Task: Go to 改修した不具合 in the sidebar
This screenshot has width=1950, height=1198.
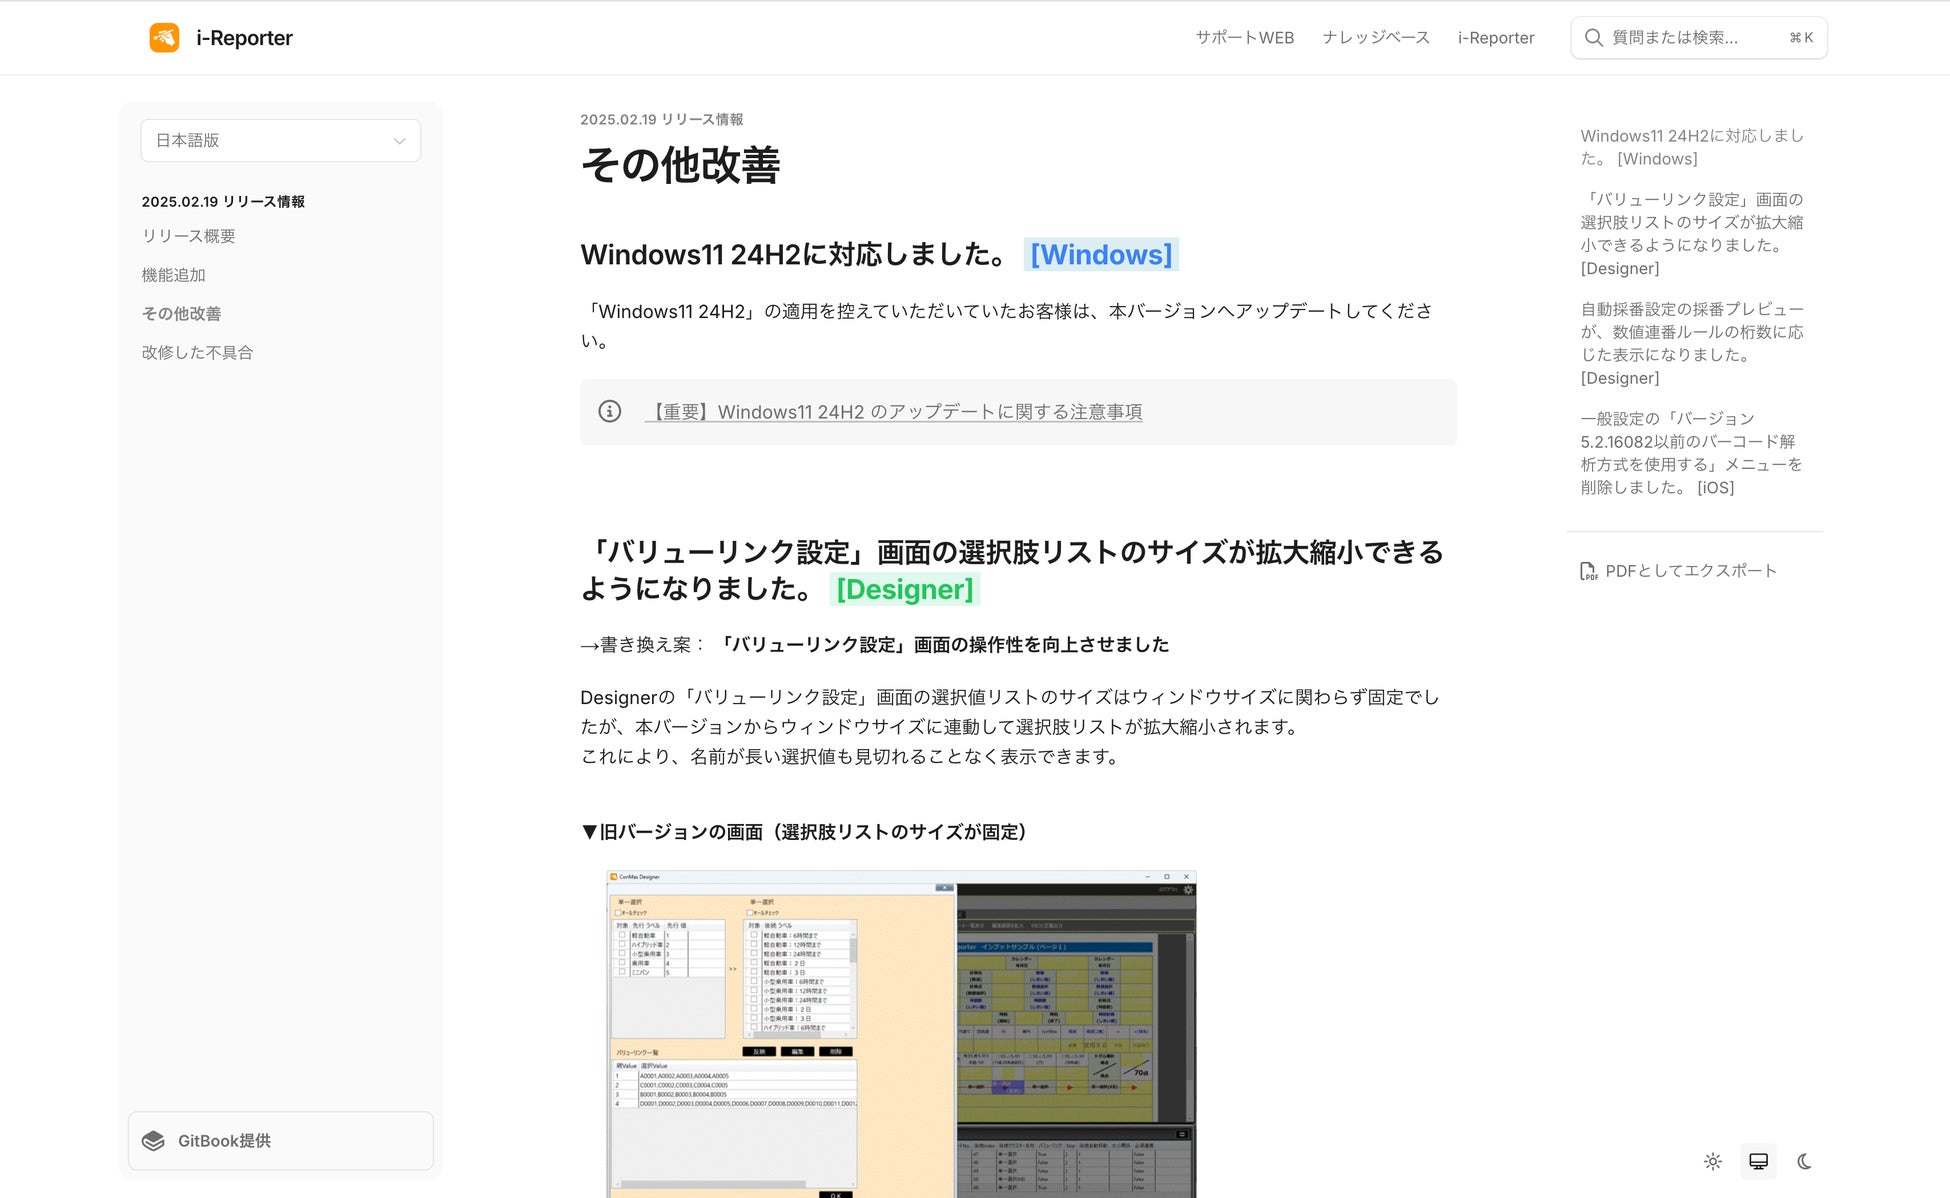Action: 197,352
